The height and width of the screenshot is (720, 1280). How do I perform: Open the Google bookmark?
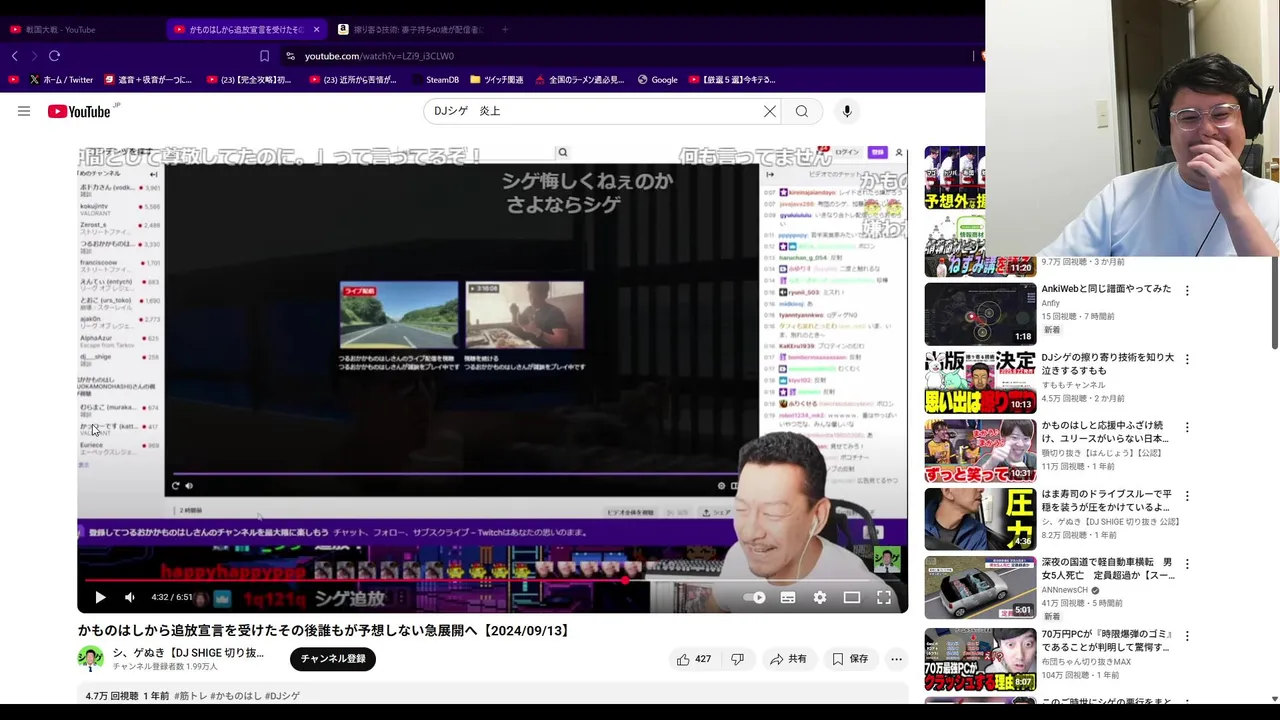point(658,80)
